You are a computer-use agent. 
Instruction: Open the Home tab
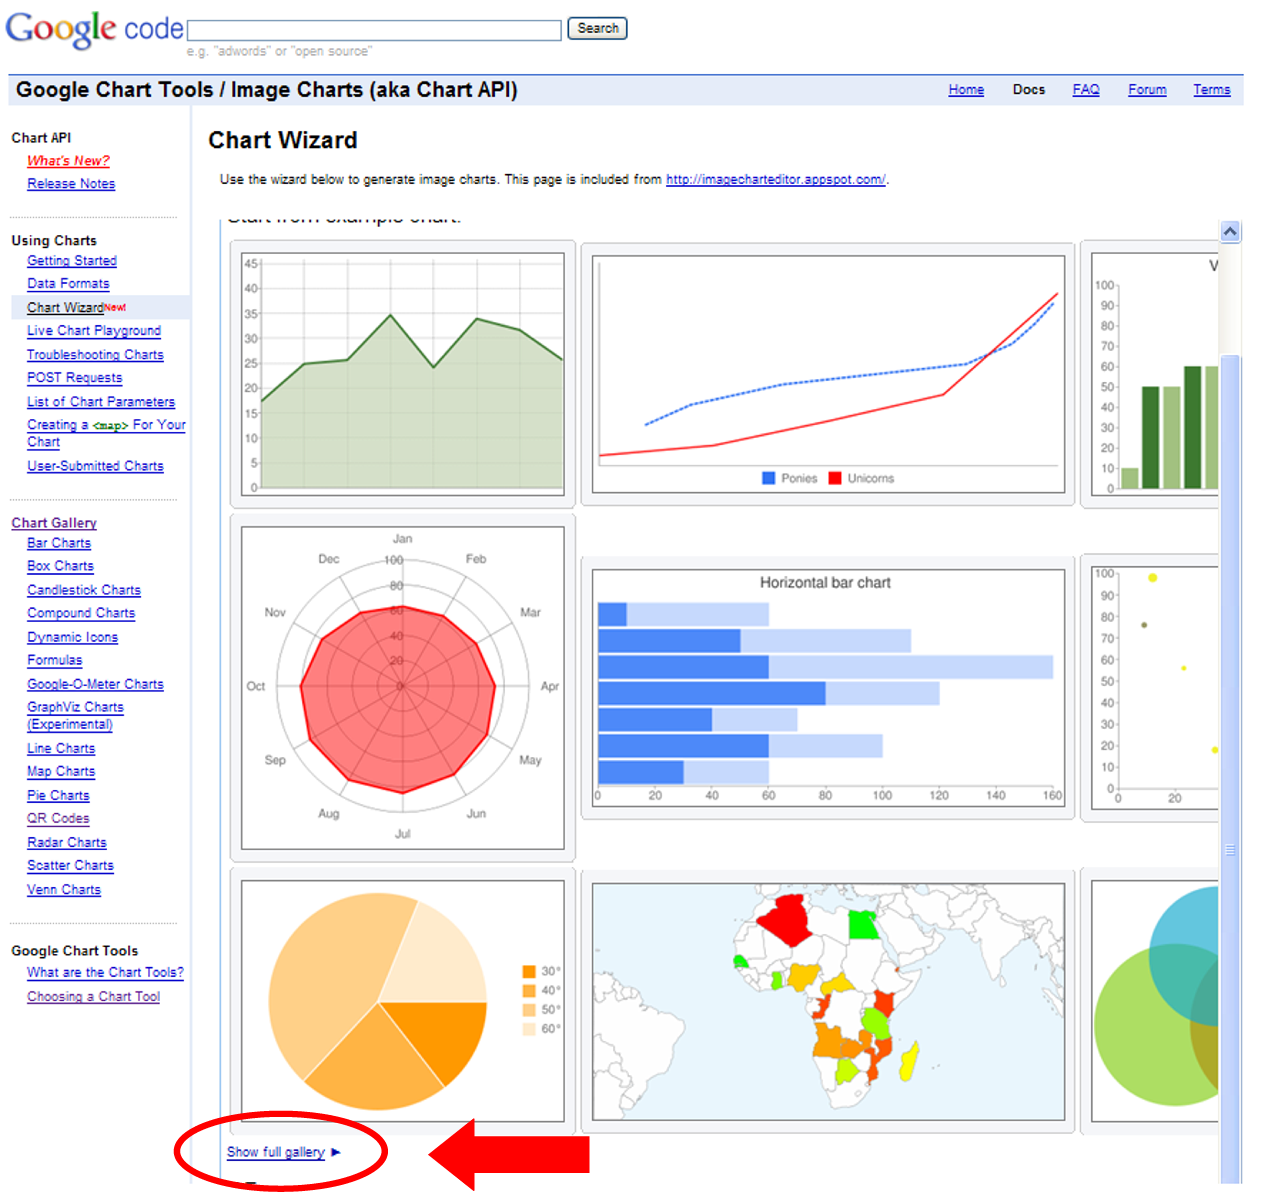[x=966, y=89]
